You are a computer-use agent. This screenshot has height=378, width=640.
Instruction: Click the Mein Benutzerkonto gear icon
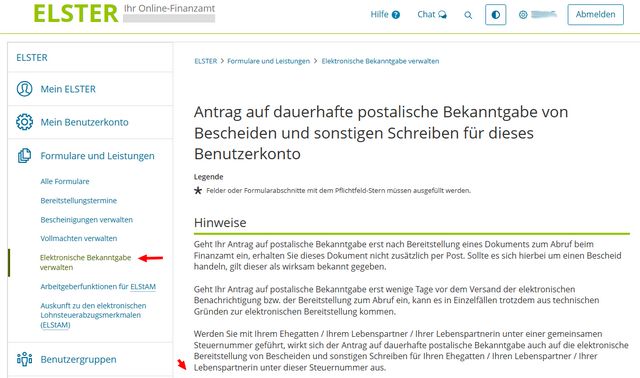pos(24,122)
